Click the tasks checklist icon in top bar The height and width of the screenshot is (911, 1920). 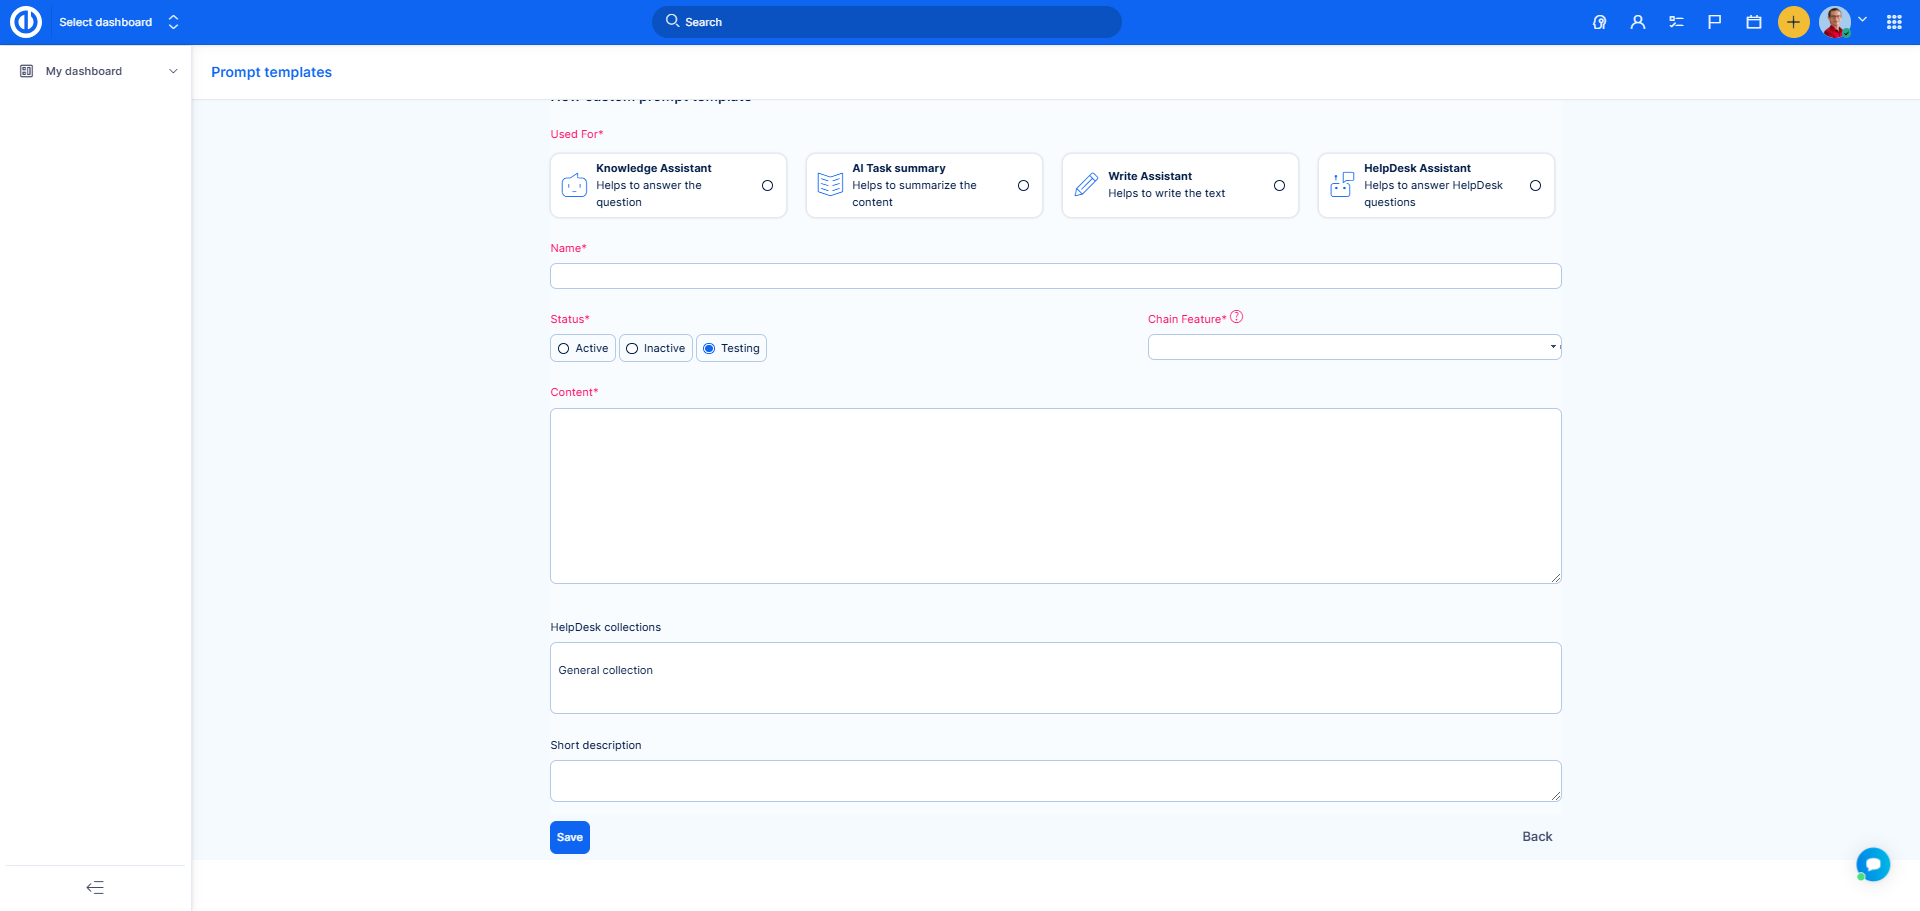click(1676, 22)
